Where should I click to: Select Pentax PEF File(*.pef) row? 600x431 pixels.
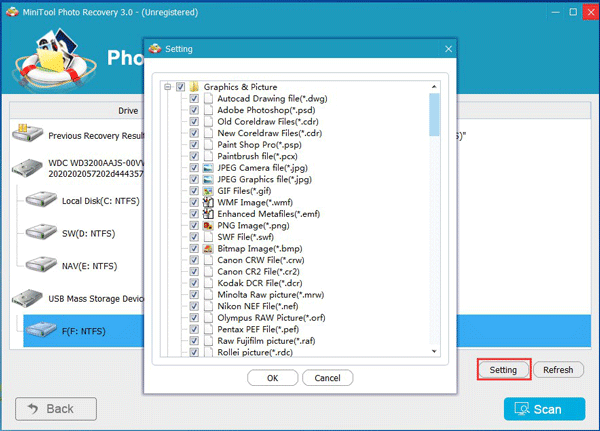pyautogui.click(x=258, y=329)
